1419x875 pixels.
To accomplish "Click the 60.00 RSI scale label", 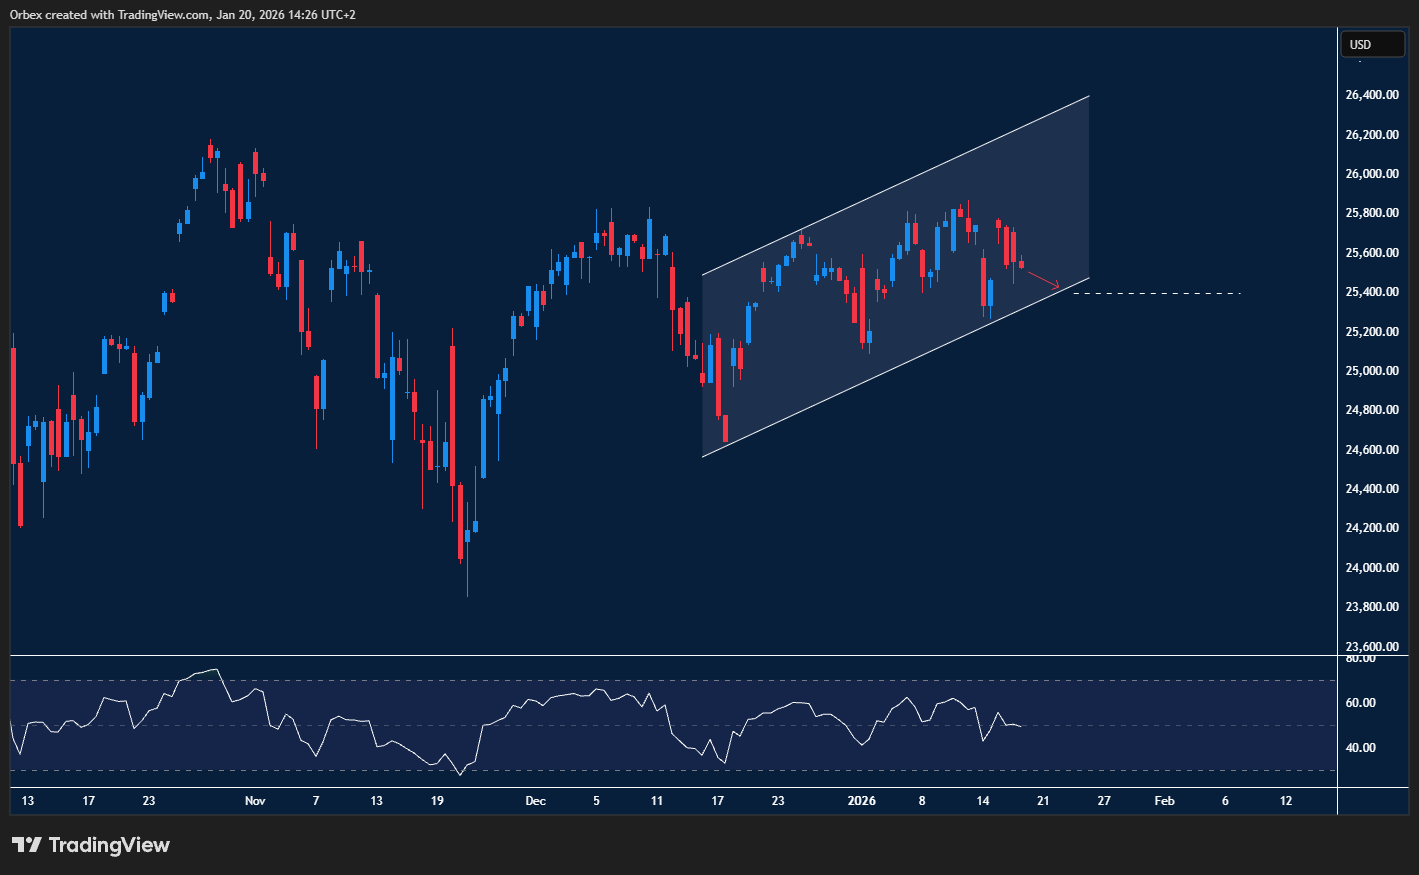I will click(x=1360, y=703).
